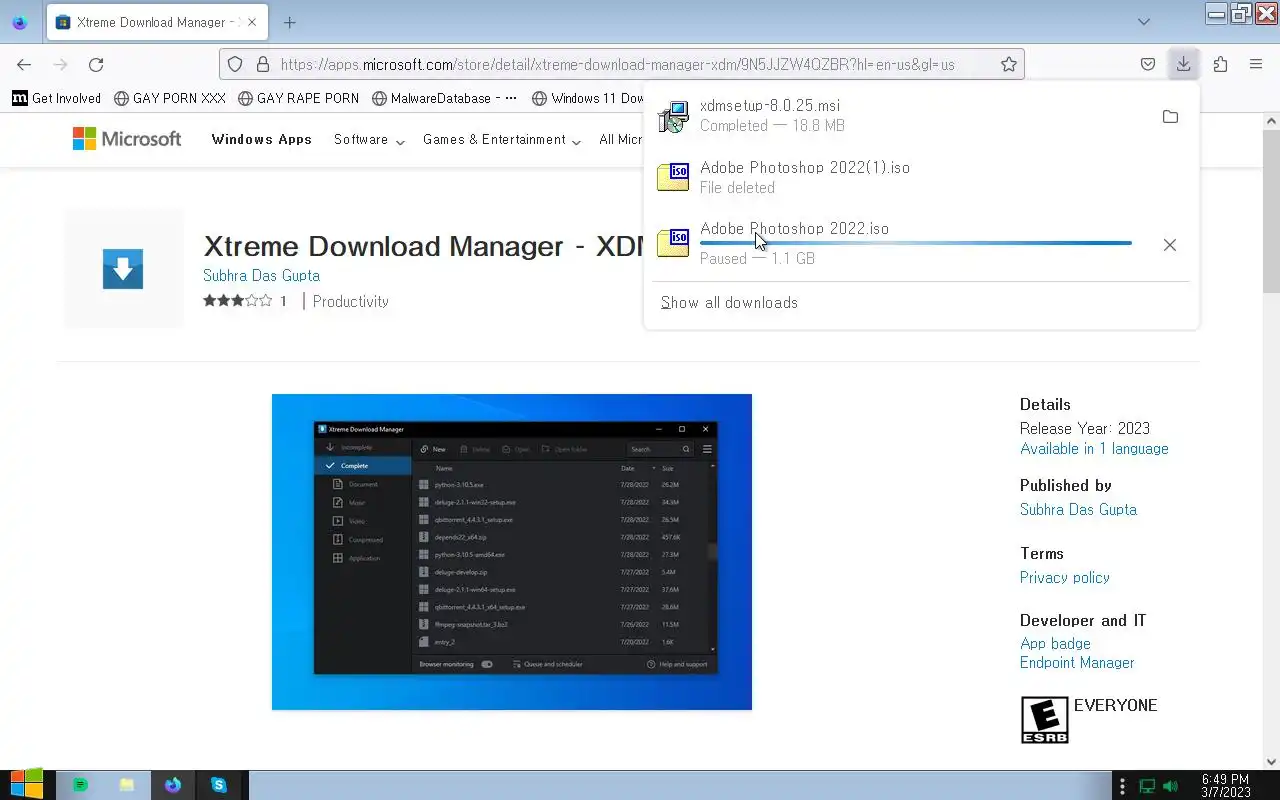Click Available in 1 language link
This screenshot has width=1280, height=800.
(x=1094, y=449)
